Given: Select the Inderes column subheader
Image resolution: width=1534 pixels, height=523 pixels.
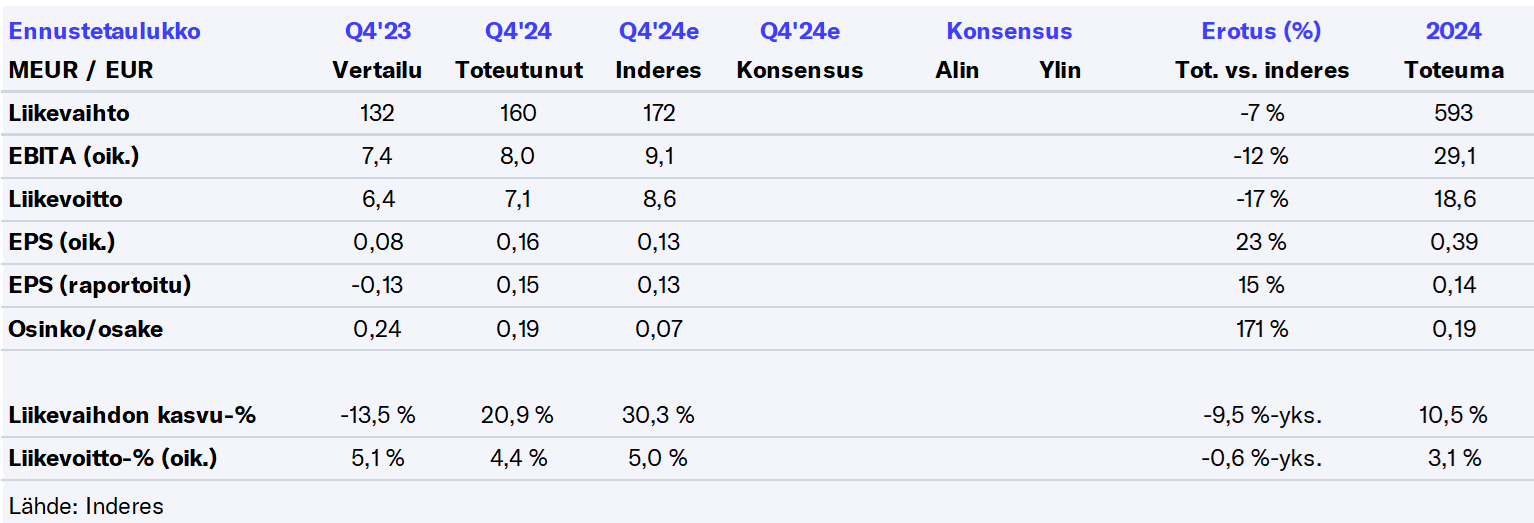Looking at the screenshot, I should (x=658, y=71).
